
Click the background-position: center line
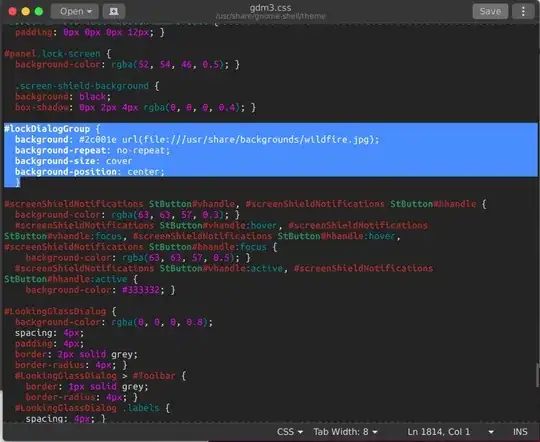[90, 172]
